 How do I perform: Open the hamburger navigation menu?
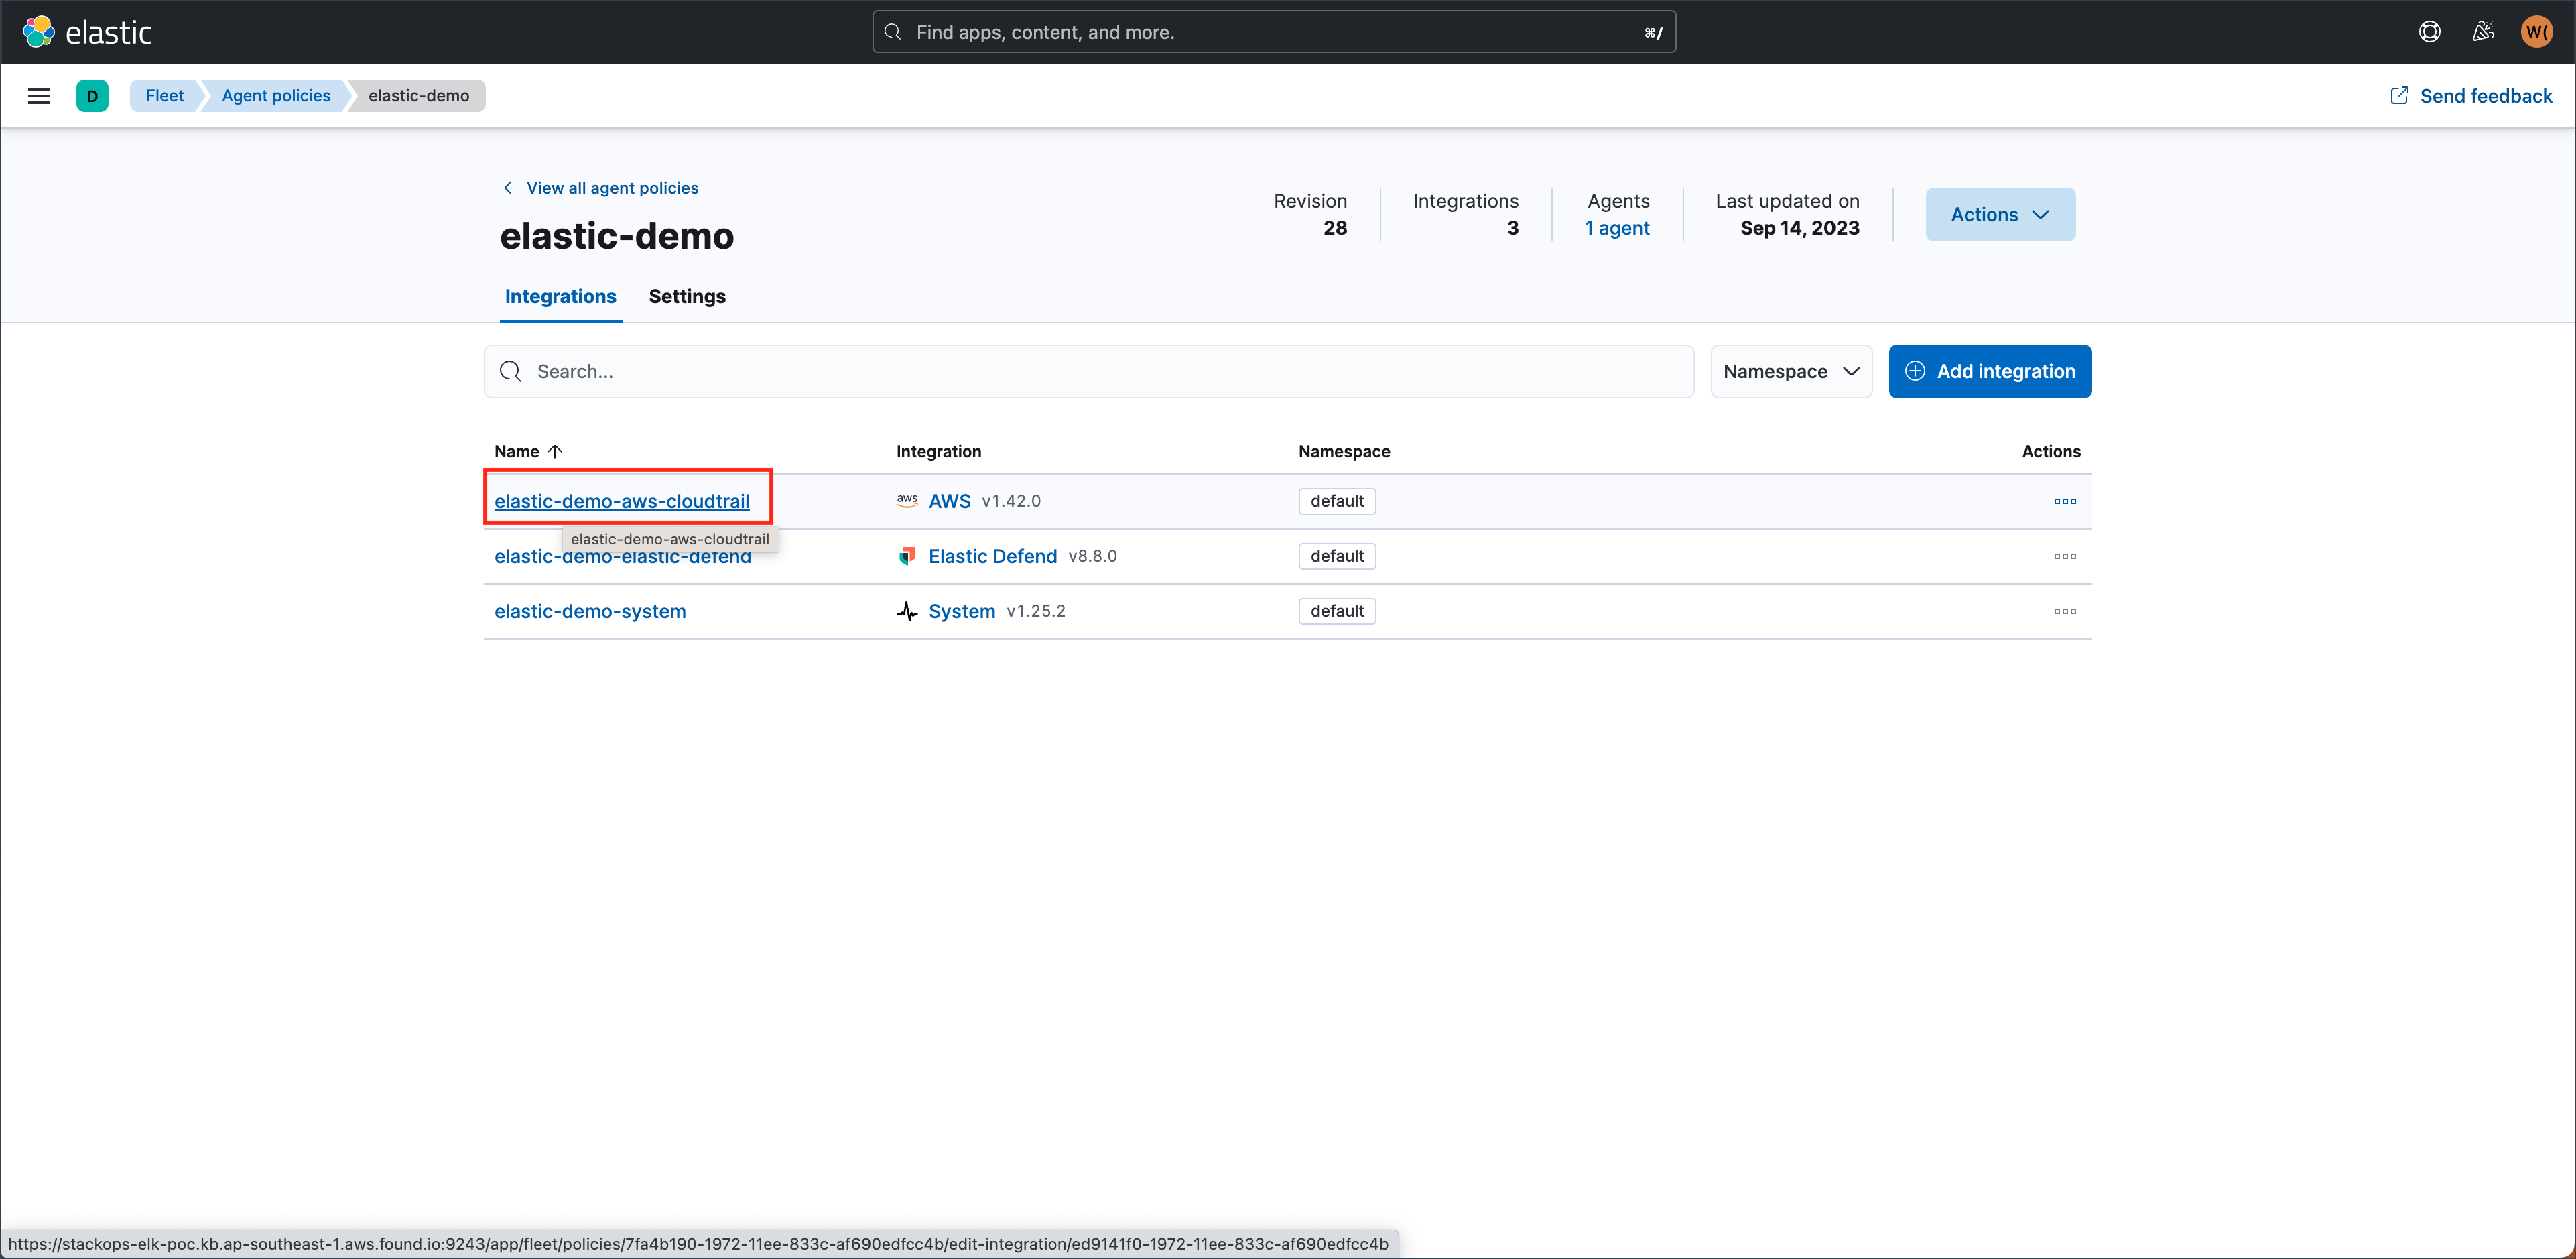(x=38, y=96)
